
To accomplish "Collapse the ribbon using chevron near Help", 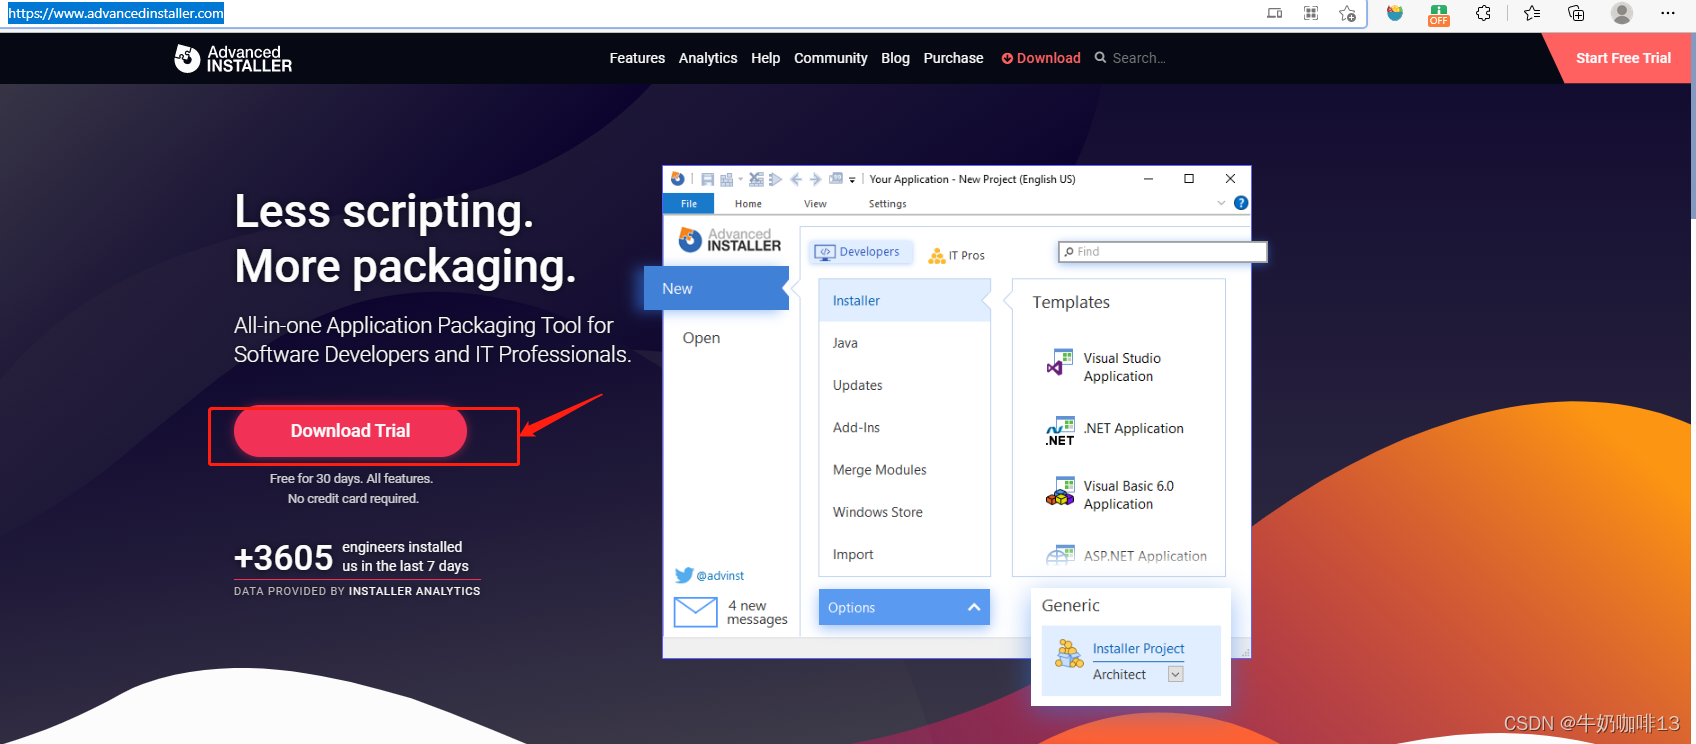I will (x=1221, y=203).
